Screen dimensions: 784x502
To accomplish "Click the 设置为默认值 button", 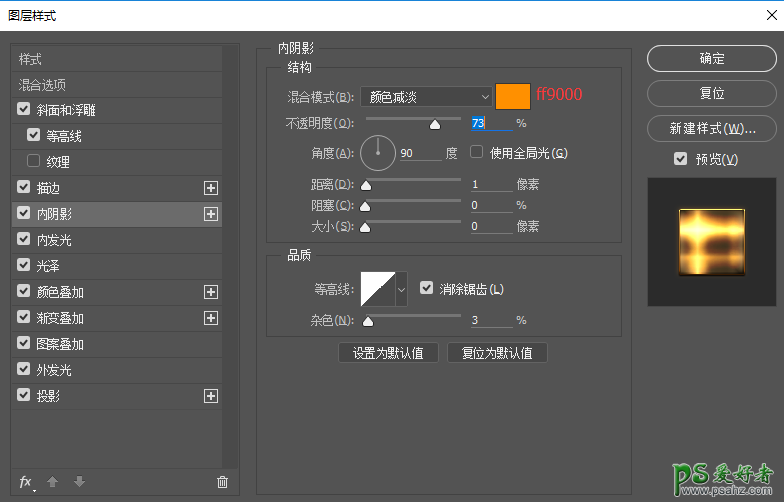I will [388, 353].
